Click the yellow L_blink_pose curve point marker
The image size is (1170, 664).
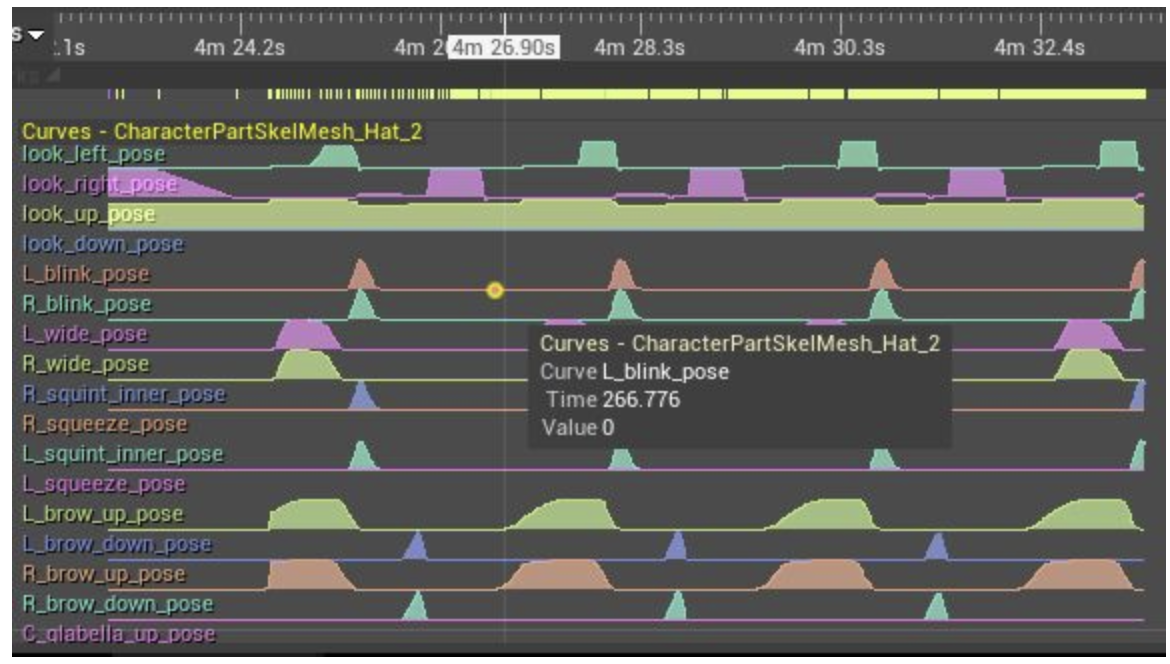495,291
